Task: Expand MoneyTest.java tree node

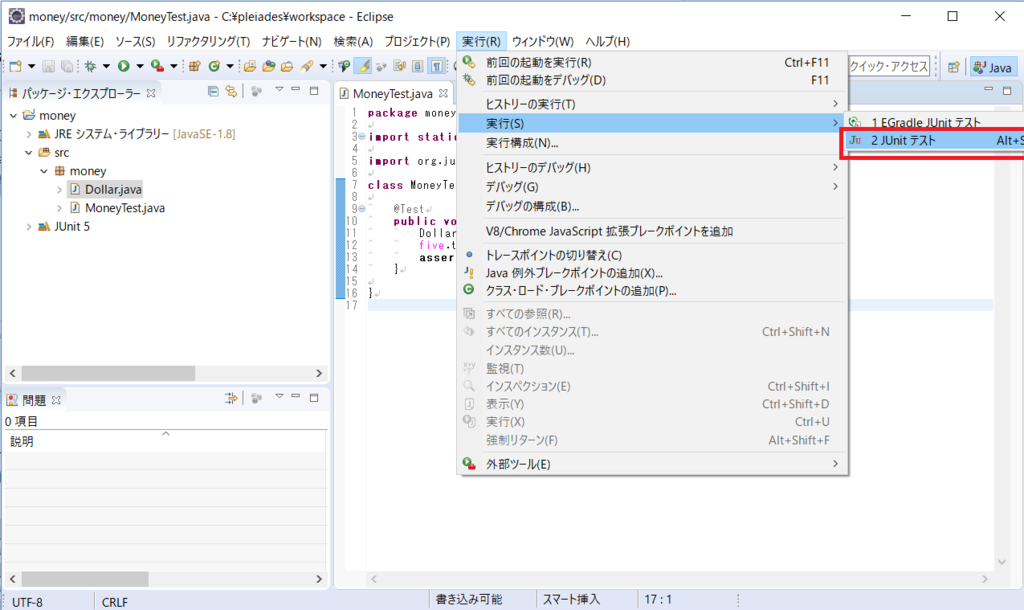Action: click(x=59, y=208)
